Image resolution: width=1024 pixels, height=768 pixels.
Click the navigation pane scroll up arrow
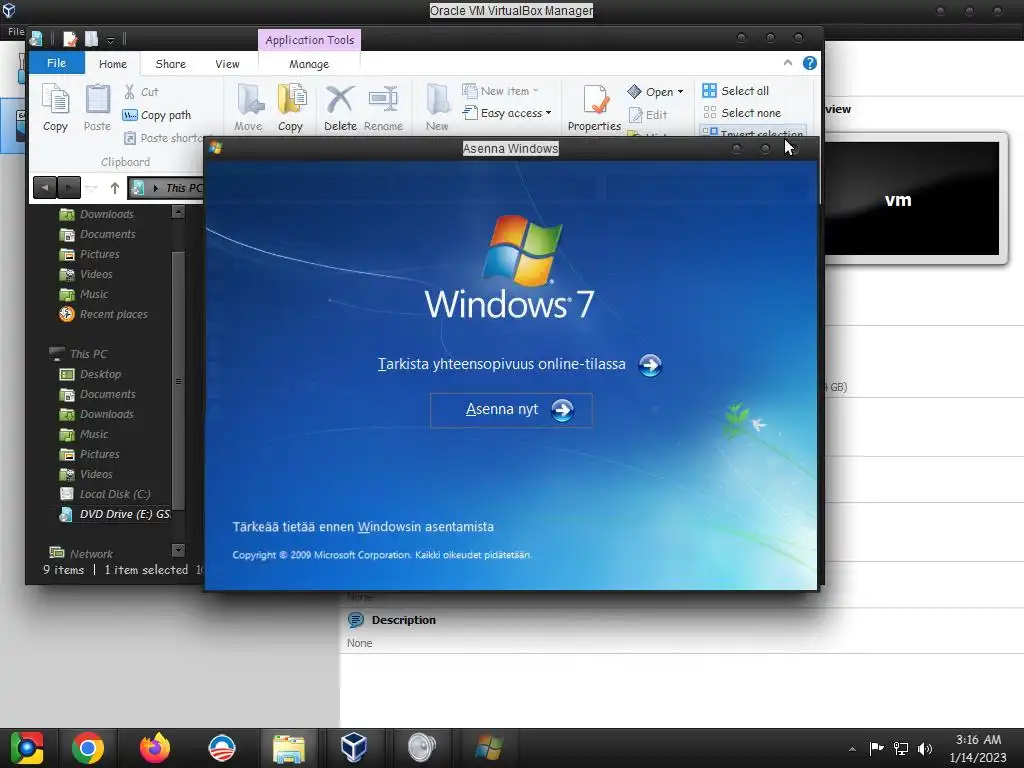point(178,212)
